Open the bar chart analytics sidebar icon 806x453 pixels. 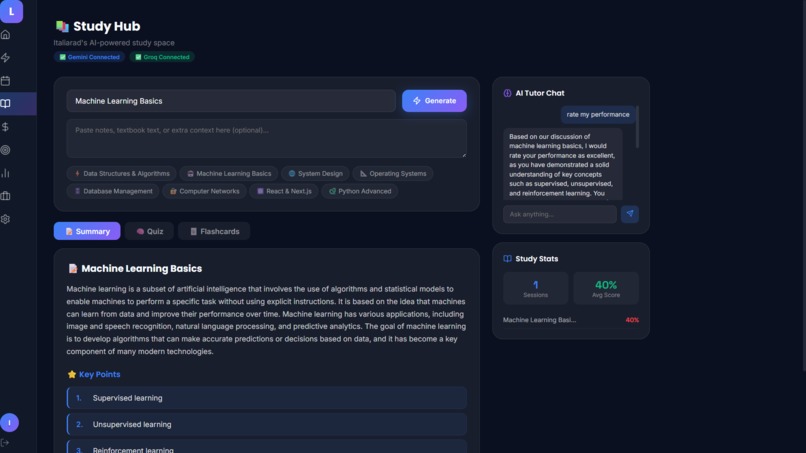pyautogui.click(x=6, y=173)
